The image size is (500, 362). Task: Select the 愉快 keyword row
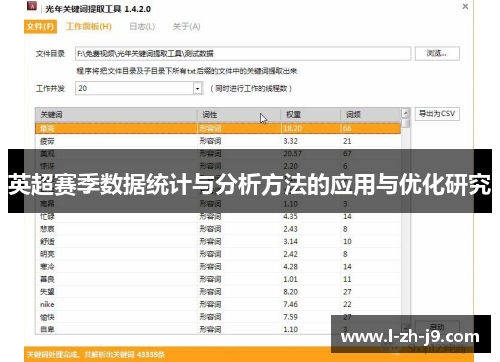[x=218, y=317]
